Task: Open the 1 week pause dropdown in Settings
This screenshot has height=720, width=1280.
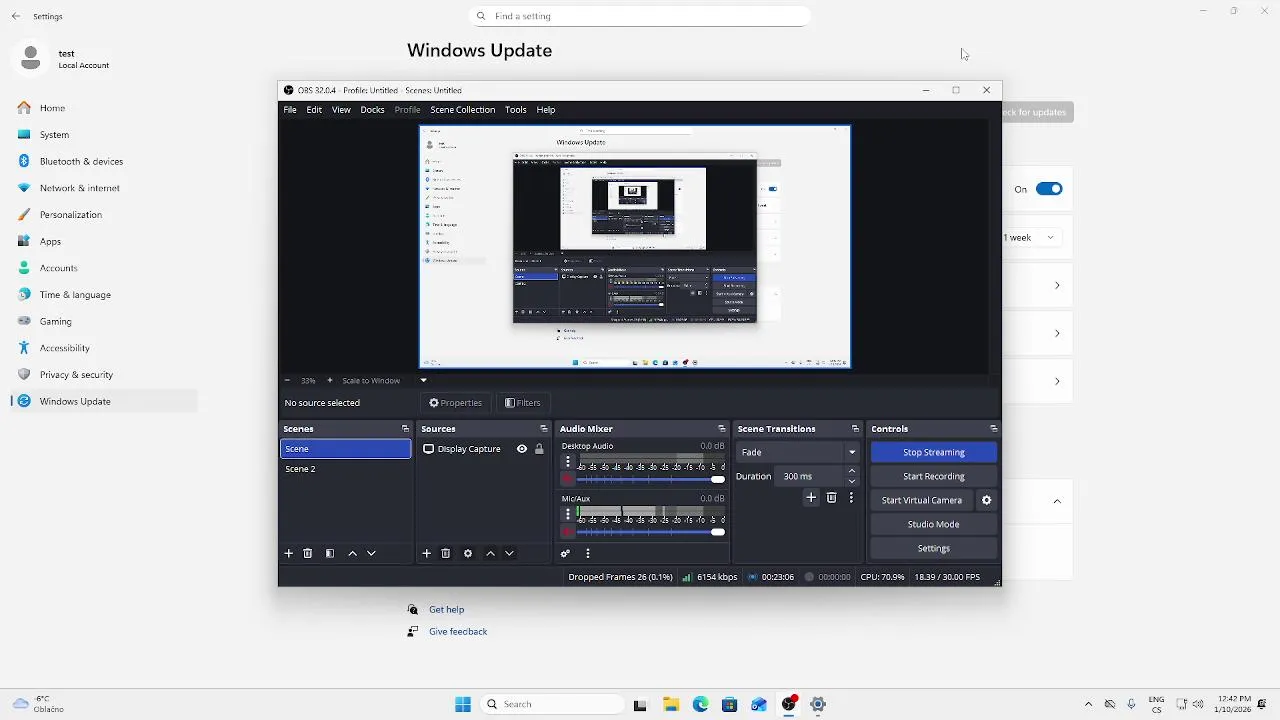Action: [1031, 238]
